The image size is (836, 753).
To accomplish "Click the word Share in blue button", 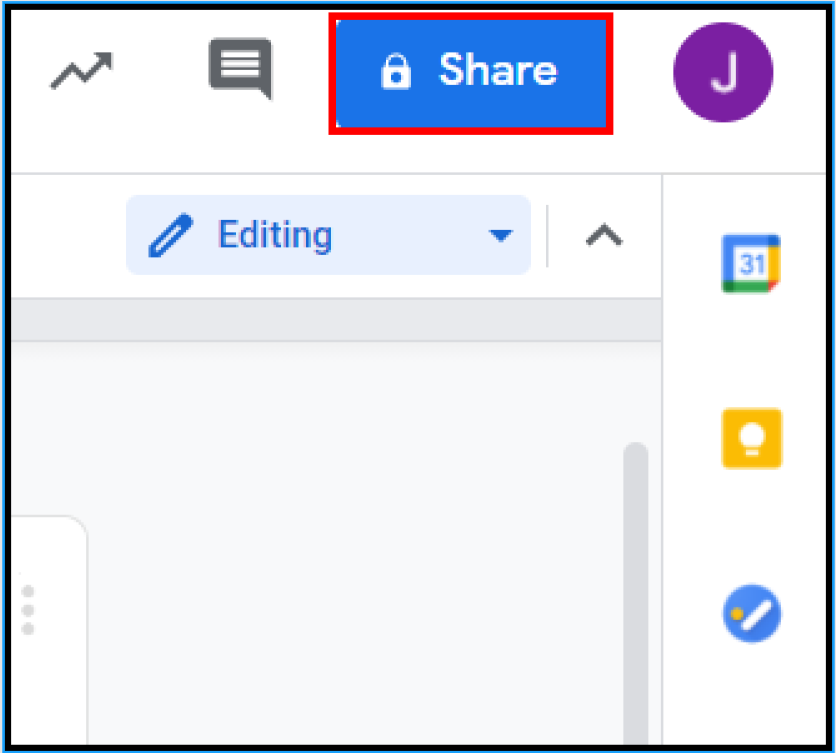I will (498, 72).
